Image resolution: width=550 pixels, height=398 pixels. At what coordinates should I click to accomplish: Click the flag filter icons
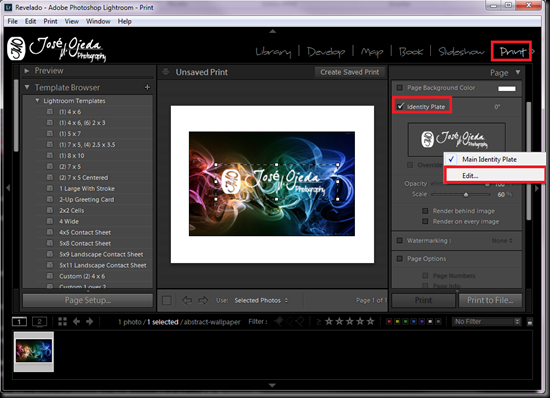click(289, 321)
